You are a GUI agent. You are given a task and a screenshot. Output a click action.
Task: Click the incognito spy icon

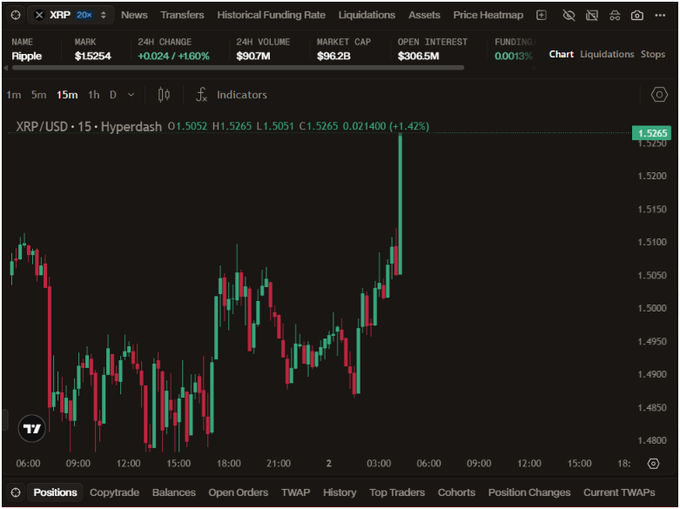point(615,15)
